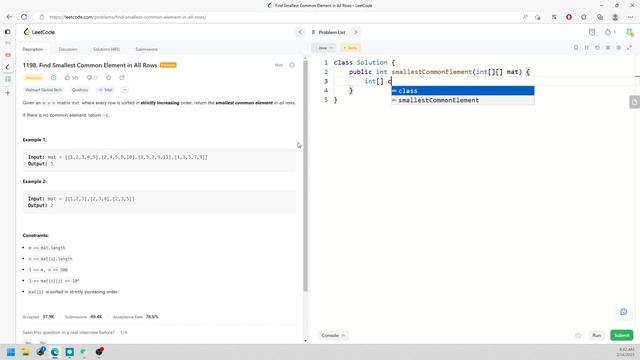This screenshot has width=640, height=360.
Task: Expand the Console panel
Action: [333, 335]
